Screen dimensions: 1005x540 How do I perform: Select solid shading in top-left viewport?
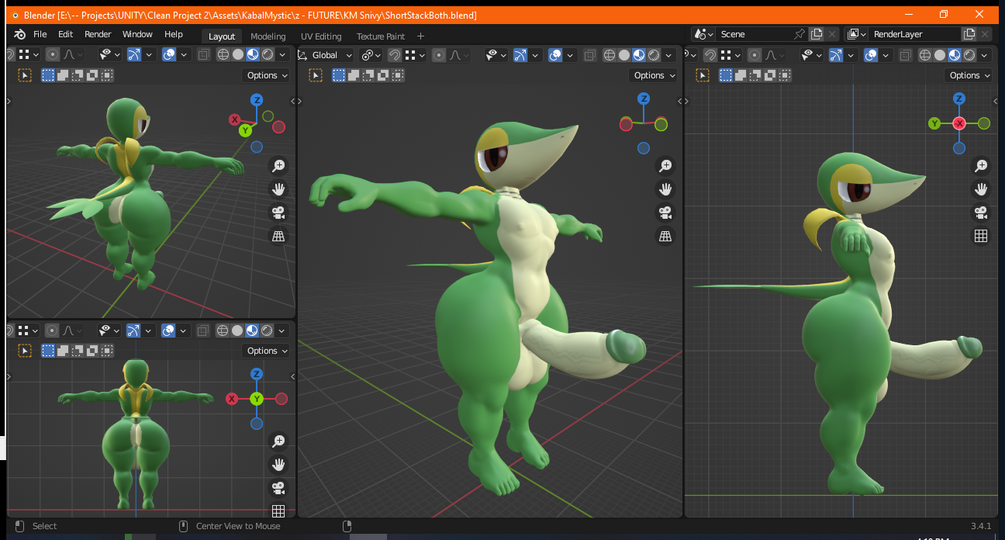click(x=238, y=55)
